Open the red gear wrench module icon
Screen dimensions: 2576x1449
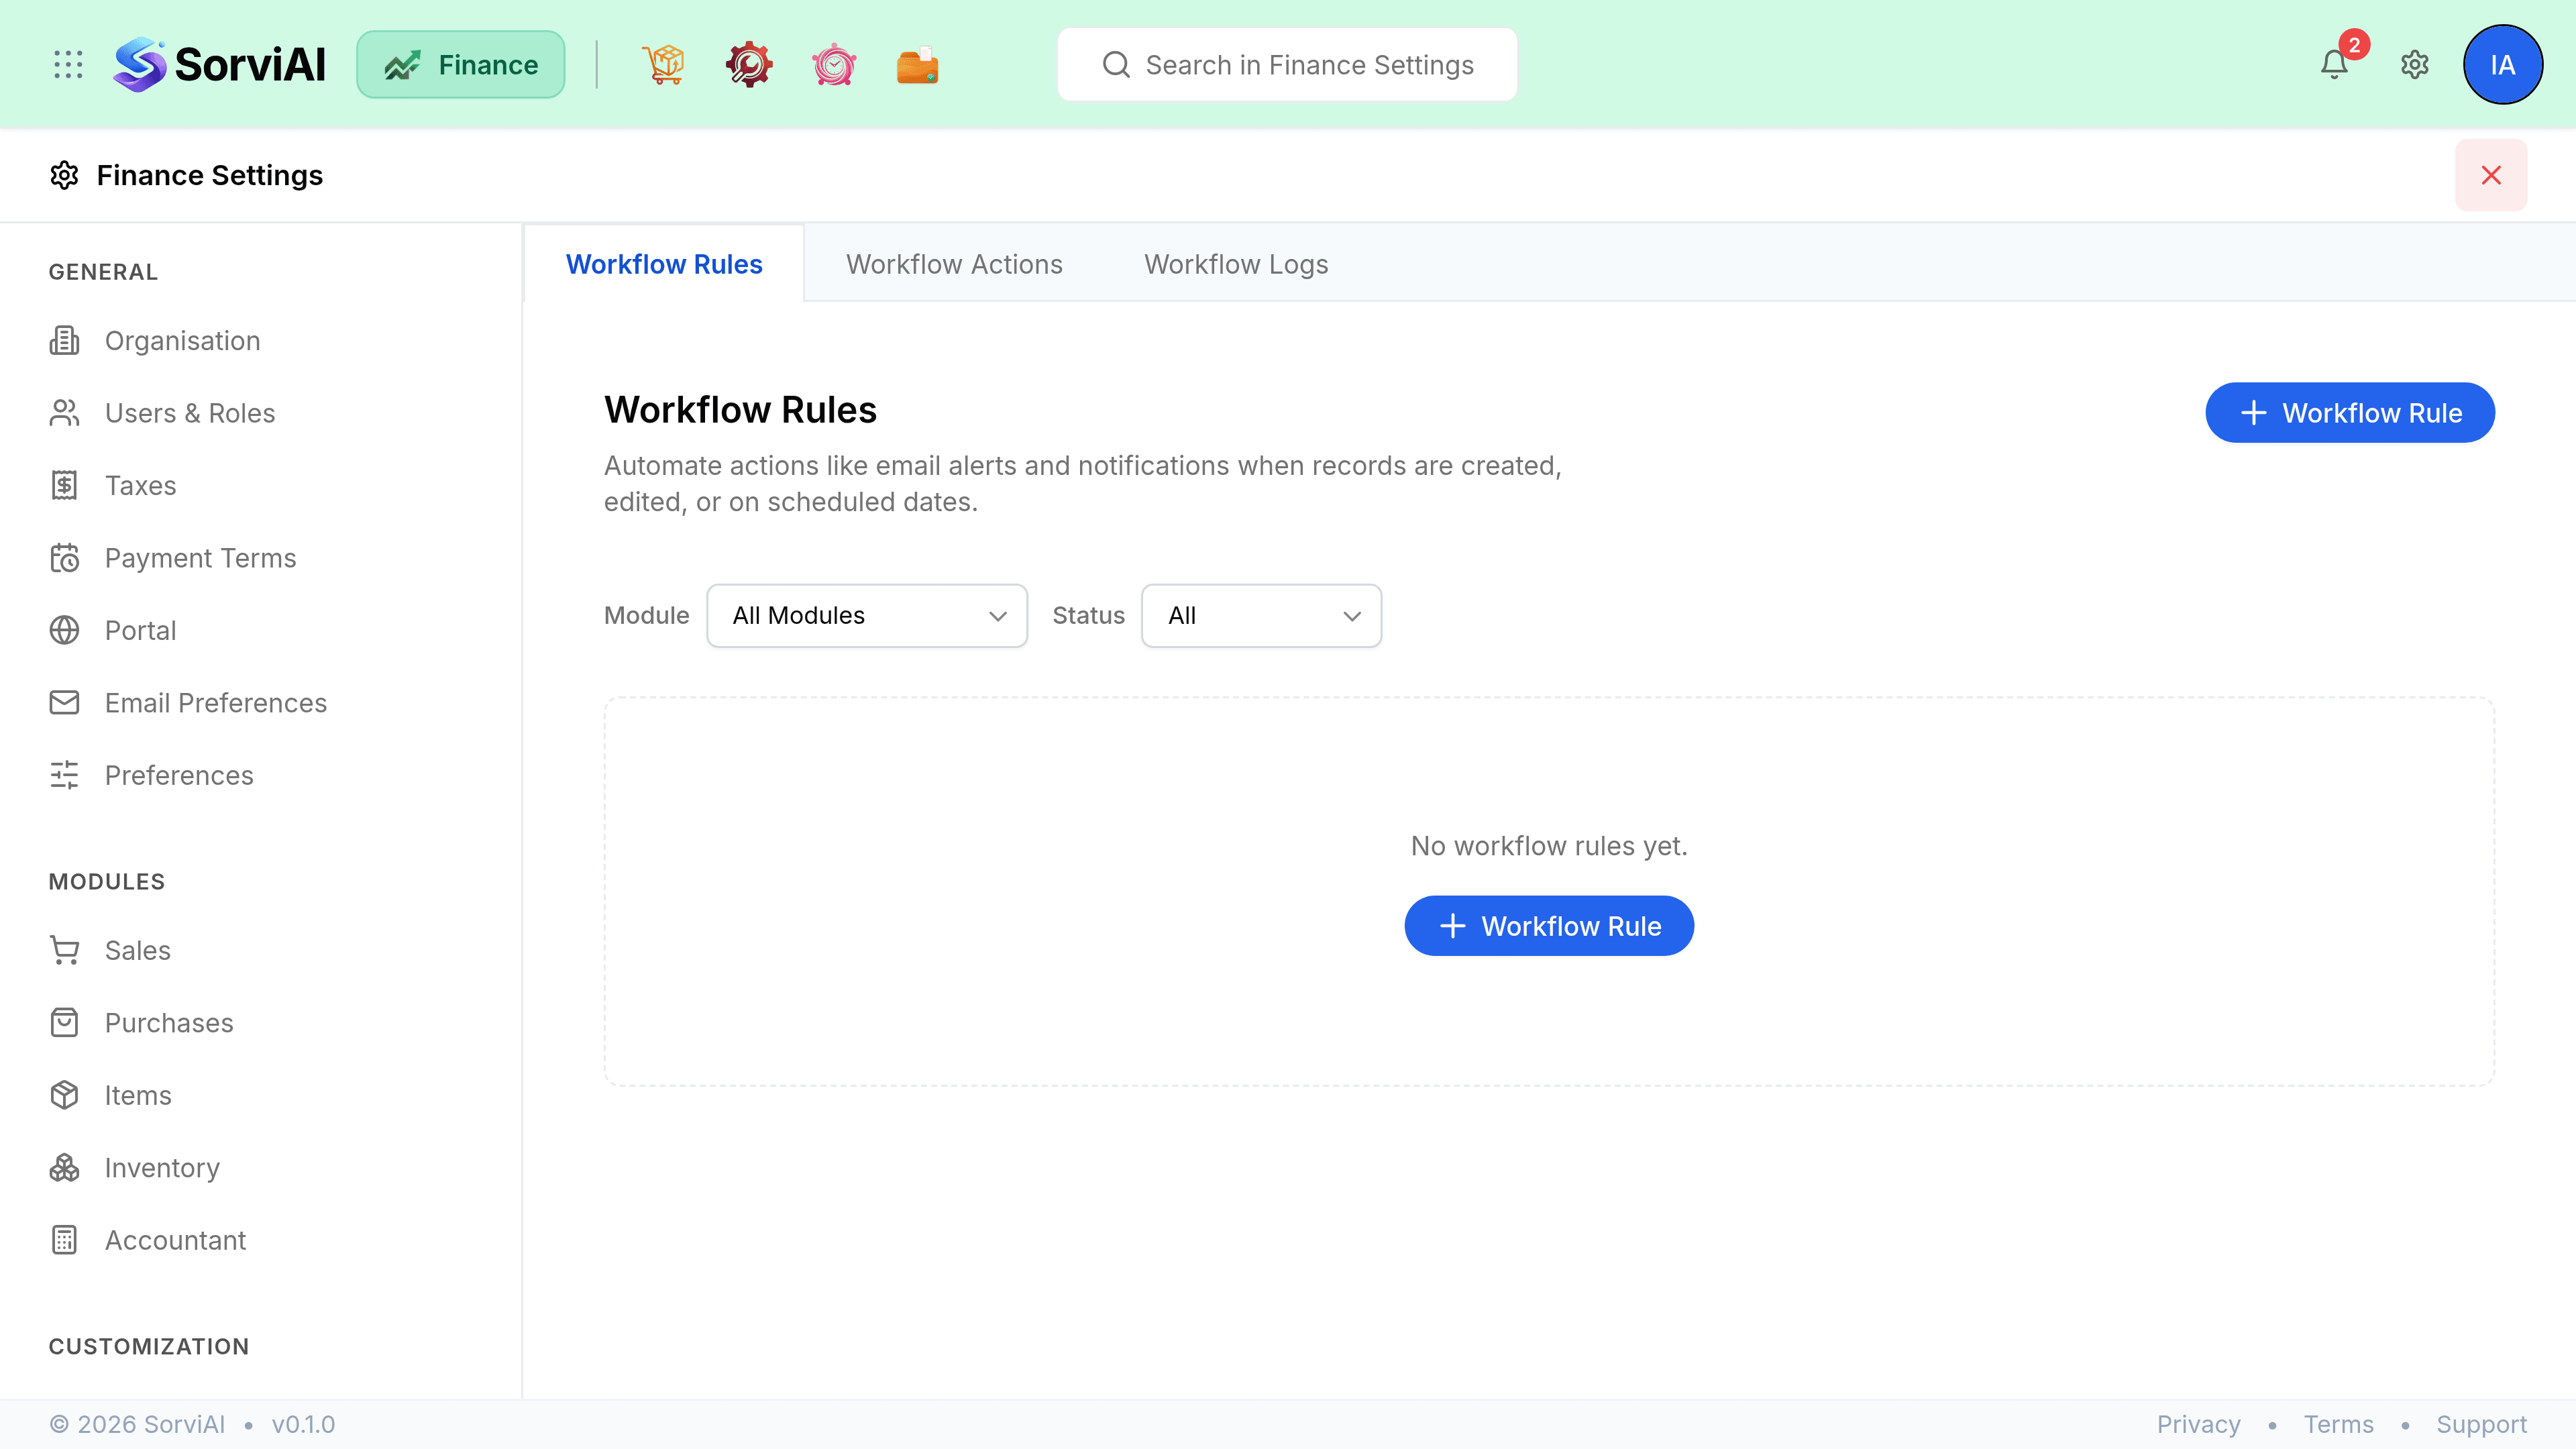point(749,65)
